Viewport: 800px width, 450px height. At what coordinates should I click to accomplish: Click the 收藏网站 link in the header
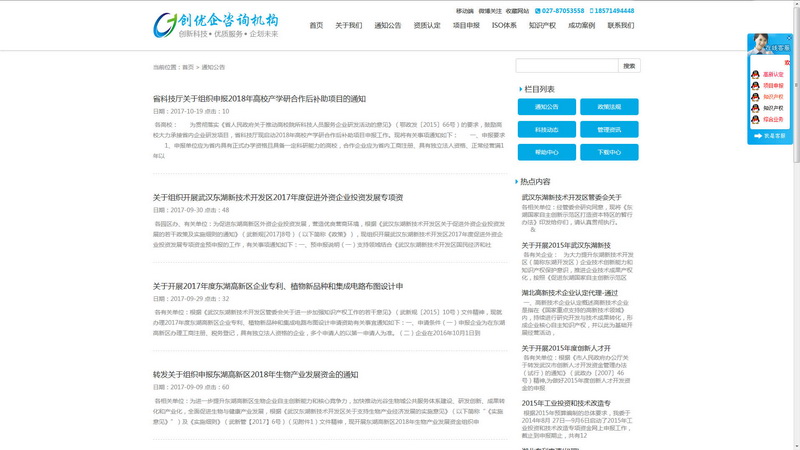(517, 11)
